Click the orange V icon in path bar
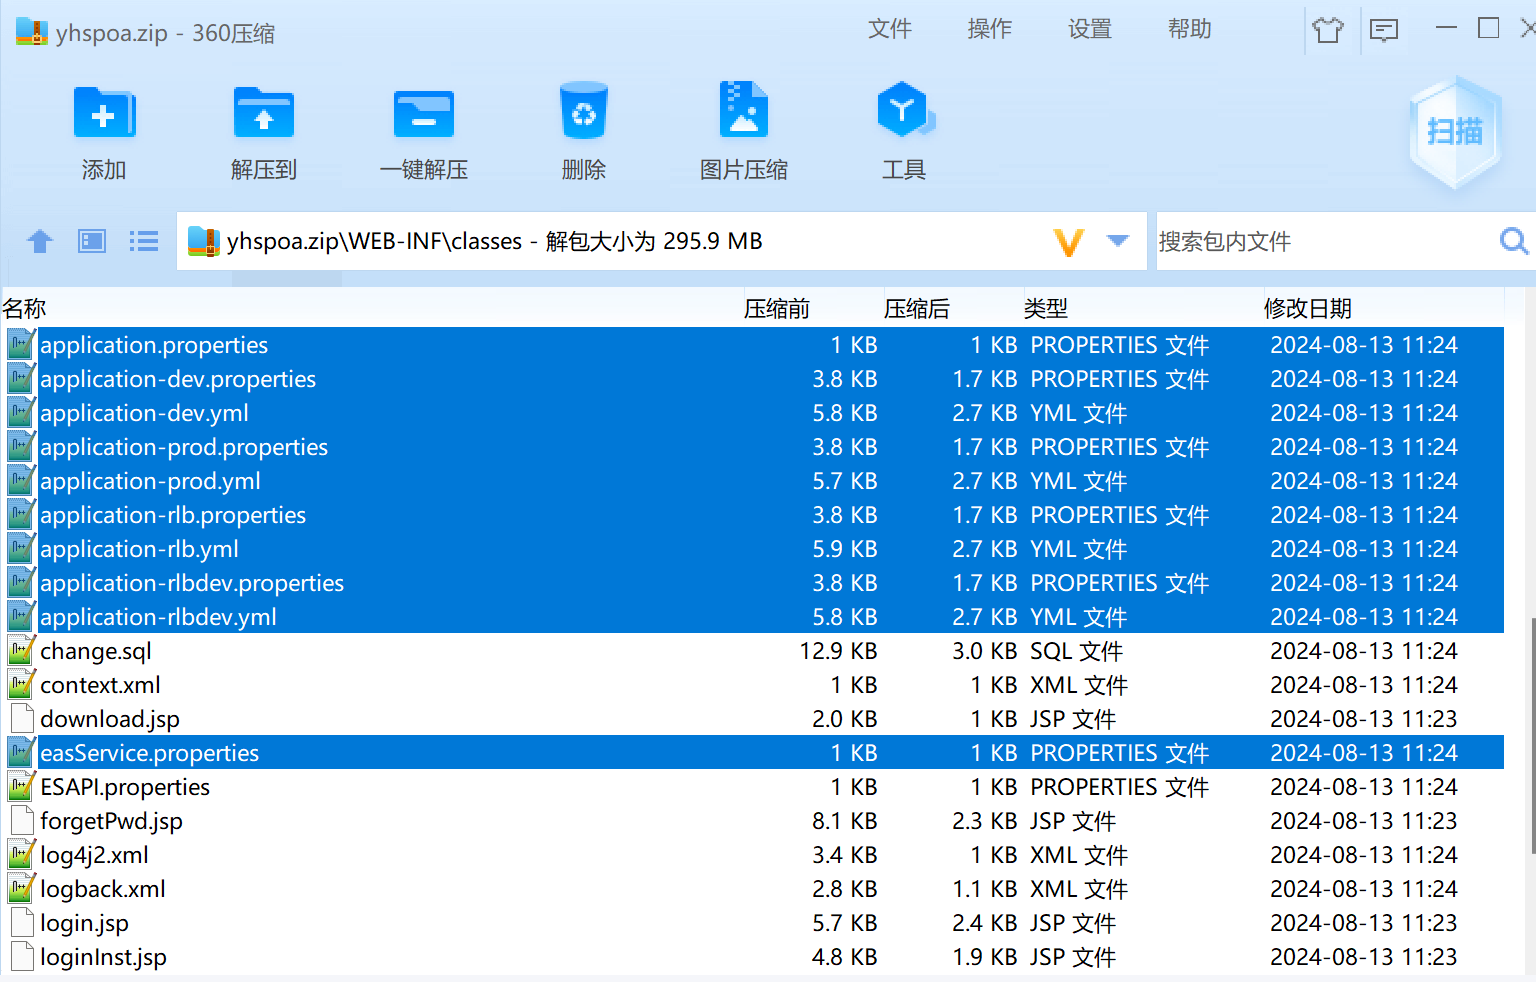This screenshot has width=1536, height=982. [x=1069, y=242]
